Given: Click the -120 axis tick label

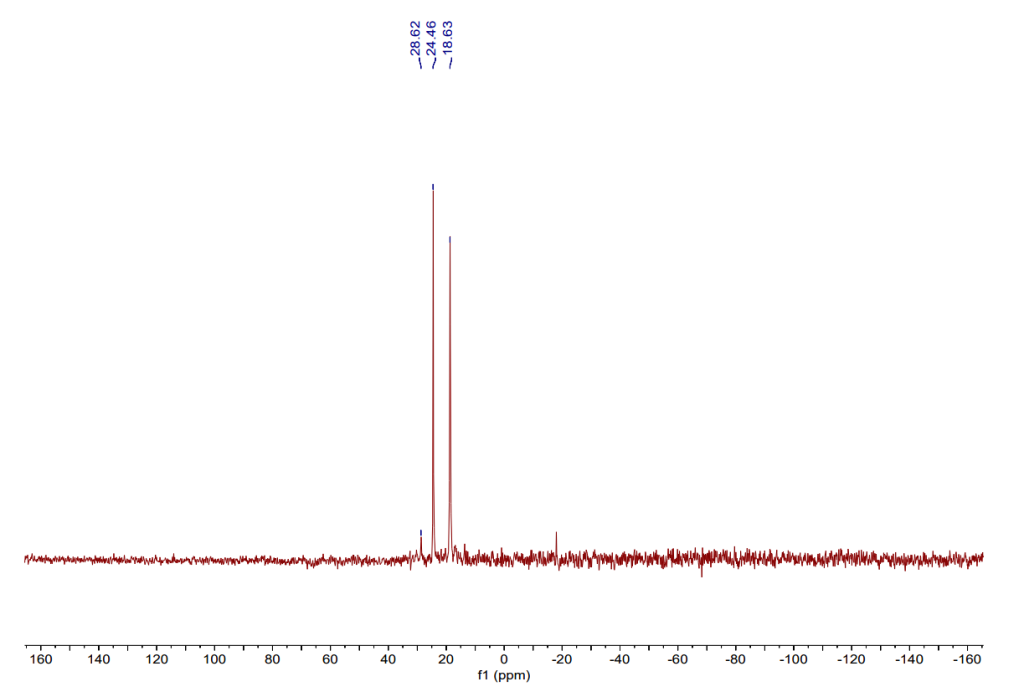Looking at the screenshot, I should tap(851, 660).
